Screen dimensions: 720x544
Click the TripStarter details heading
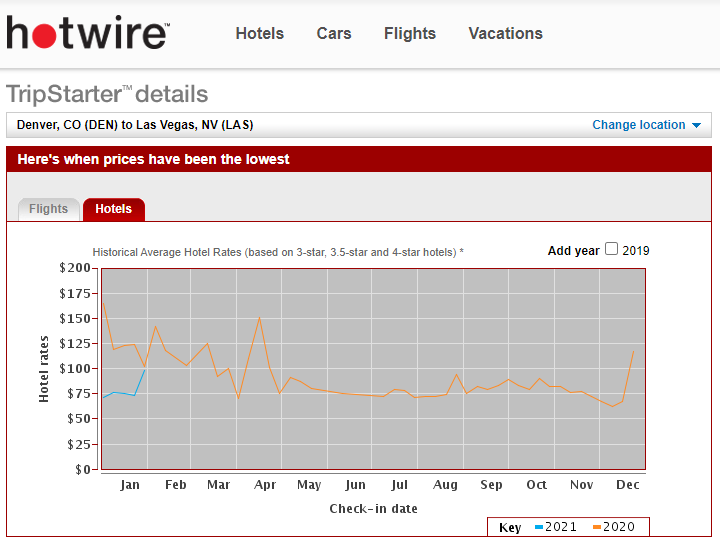[107, 94]
